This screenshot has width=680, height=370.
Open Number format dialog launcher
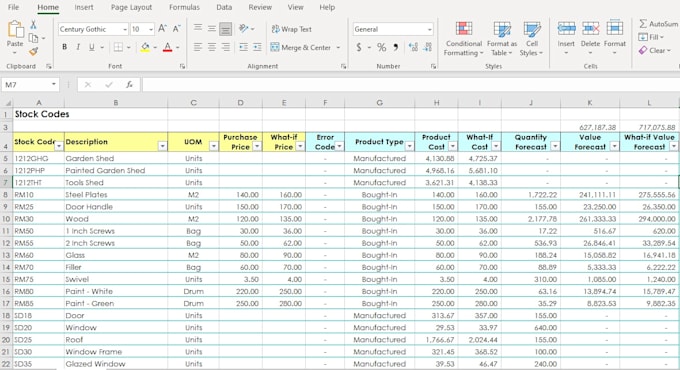pyautogui.click(x=433, y=66)
